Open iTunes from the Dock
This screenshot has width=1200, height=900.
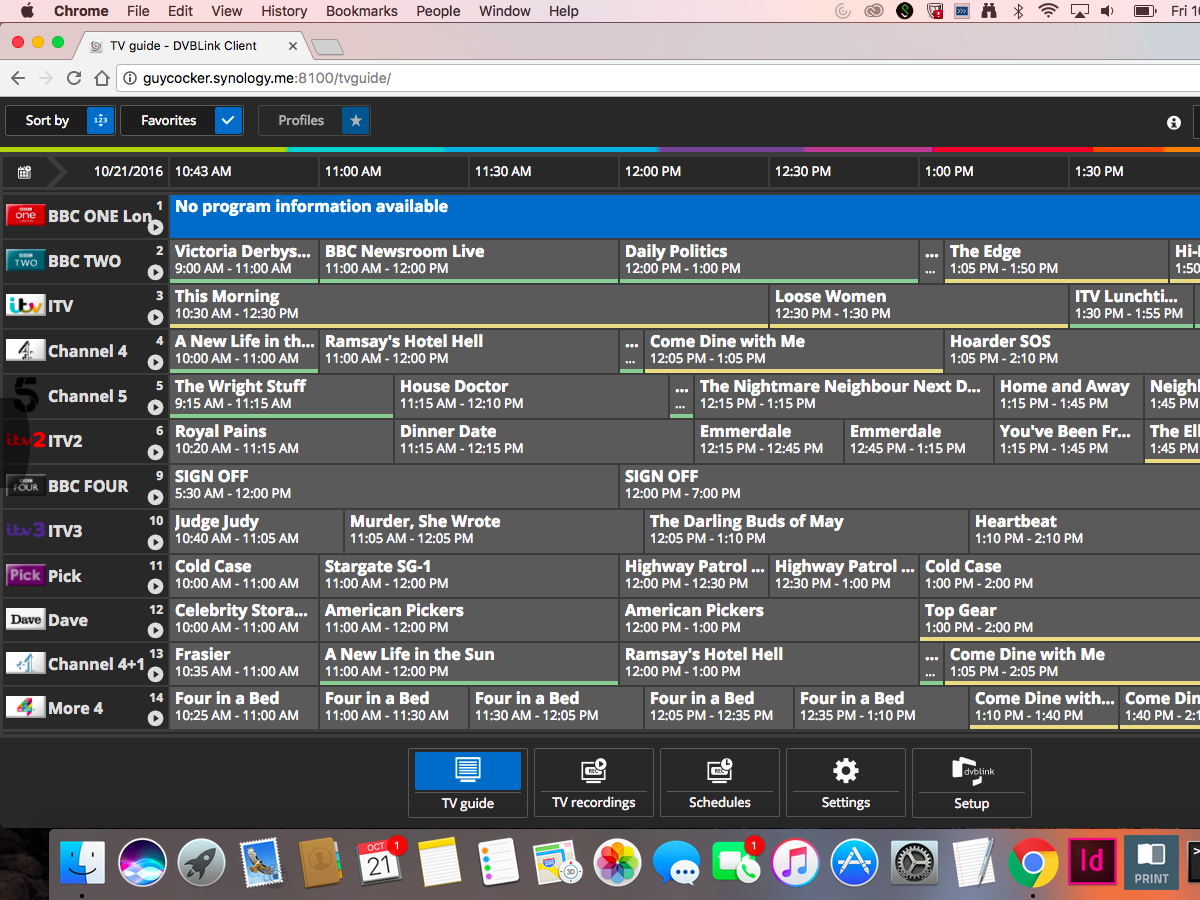tap(795, 861)
